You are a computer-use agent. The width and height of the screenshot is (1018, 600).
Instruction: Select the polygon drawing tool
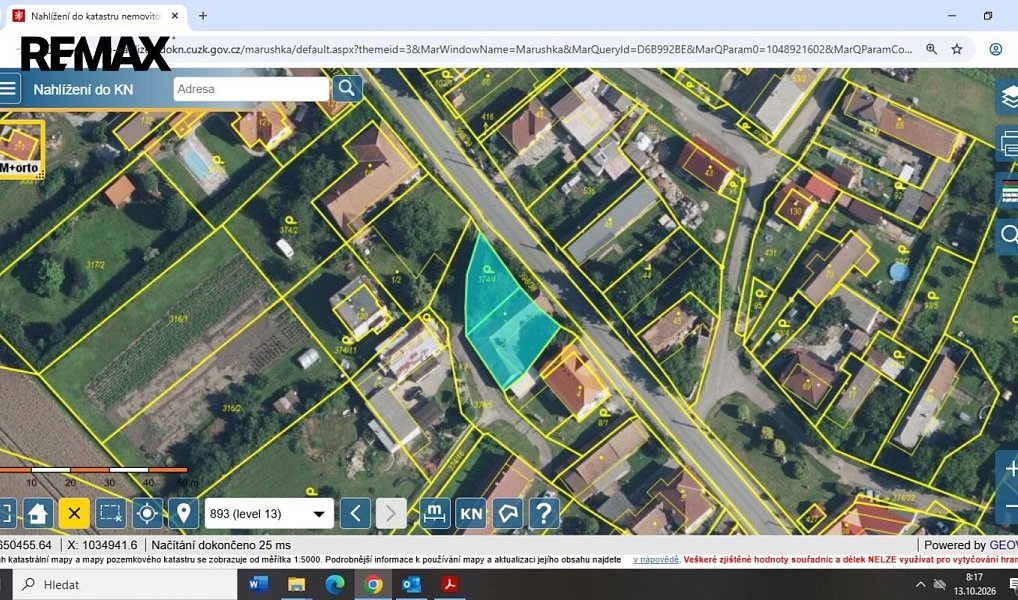[508, 514]
